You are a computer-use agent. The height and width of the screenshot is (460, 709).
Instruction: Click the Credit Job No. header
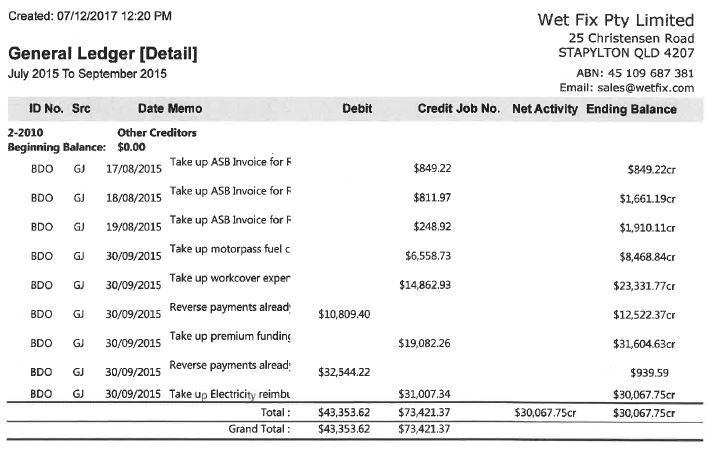[x=458, y=109]
